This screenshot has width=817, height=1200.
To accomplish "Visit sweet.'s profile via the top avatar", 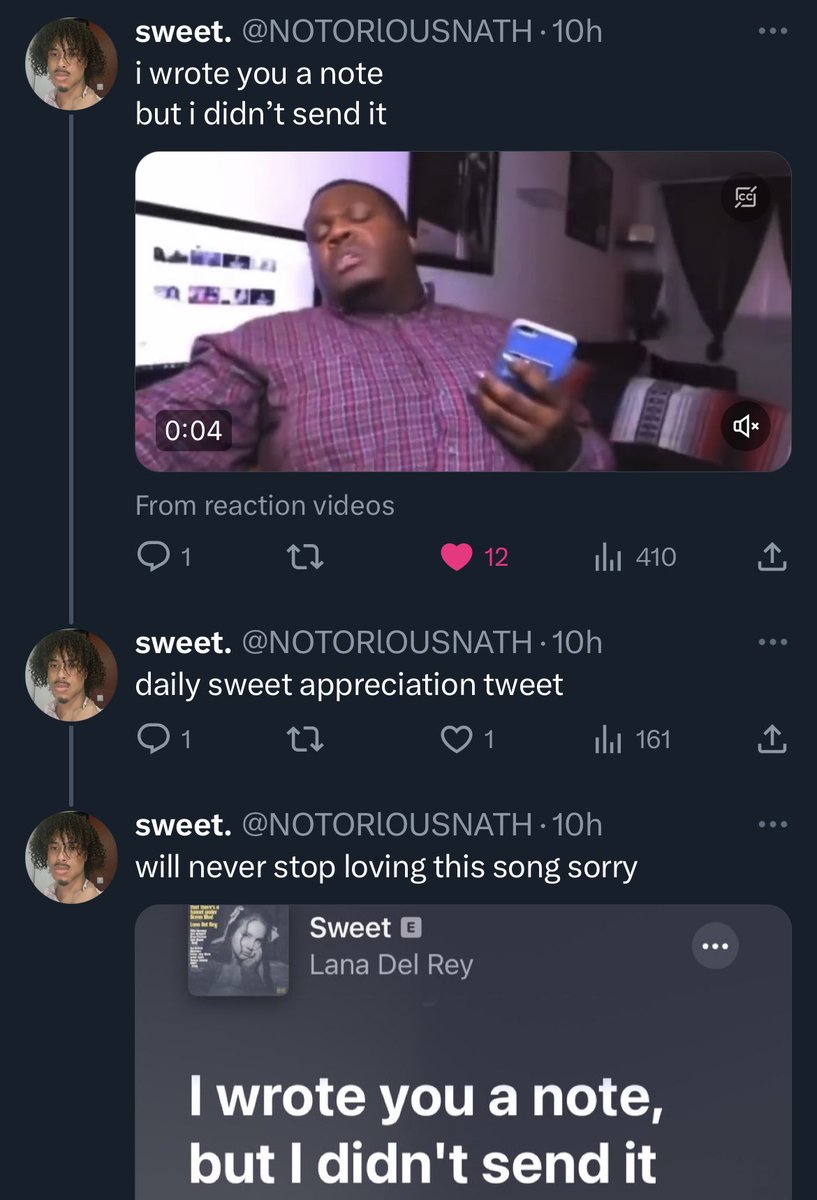I will [x=70, y=64].
